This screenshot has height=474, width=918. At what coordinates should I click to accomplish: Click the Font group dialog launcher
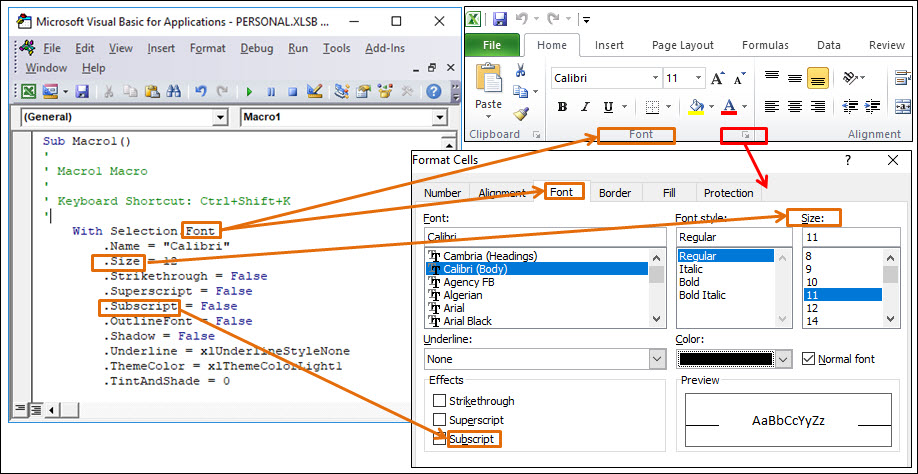[745, 135]
